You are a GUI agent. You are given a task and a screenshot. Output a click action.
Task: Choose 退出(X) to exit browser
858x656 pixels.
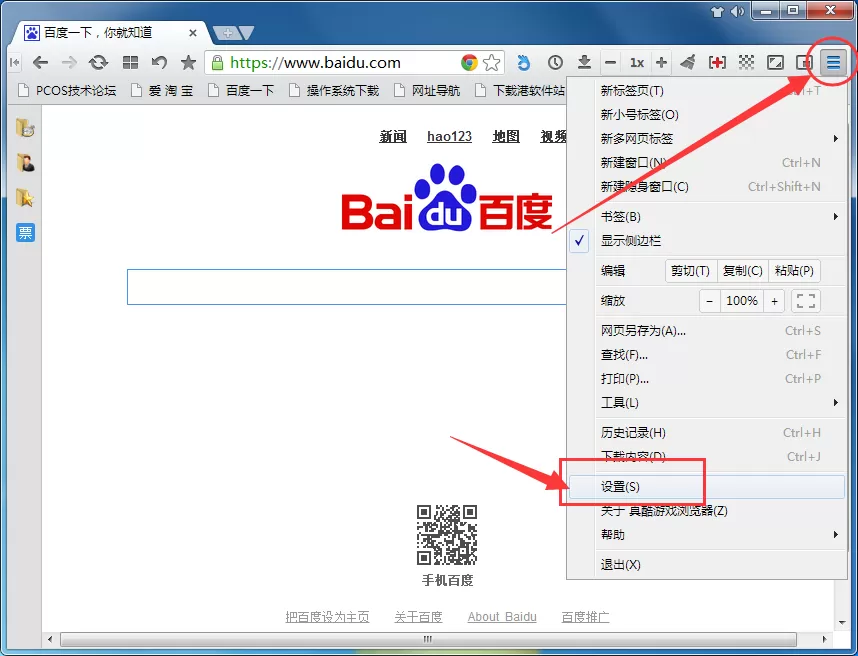point(707,565)
